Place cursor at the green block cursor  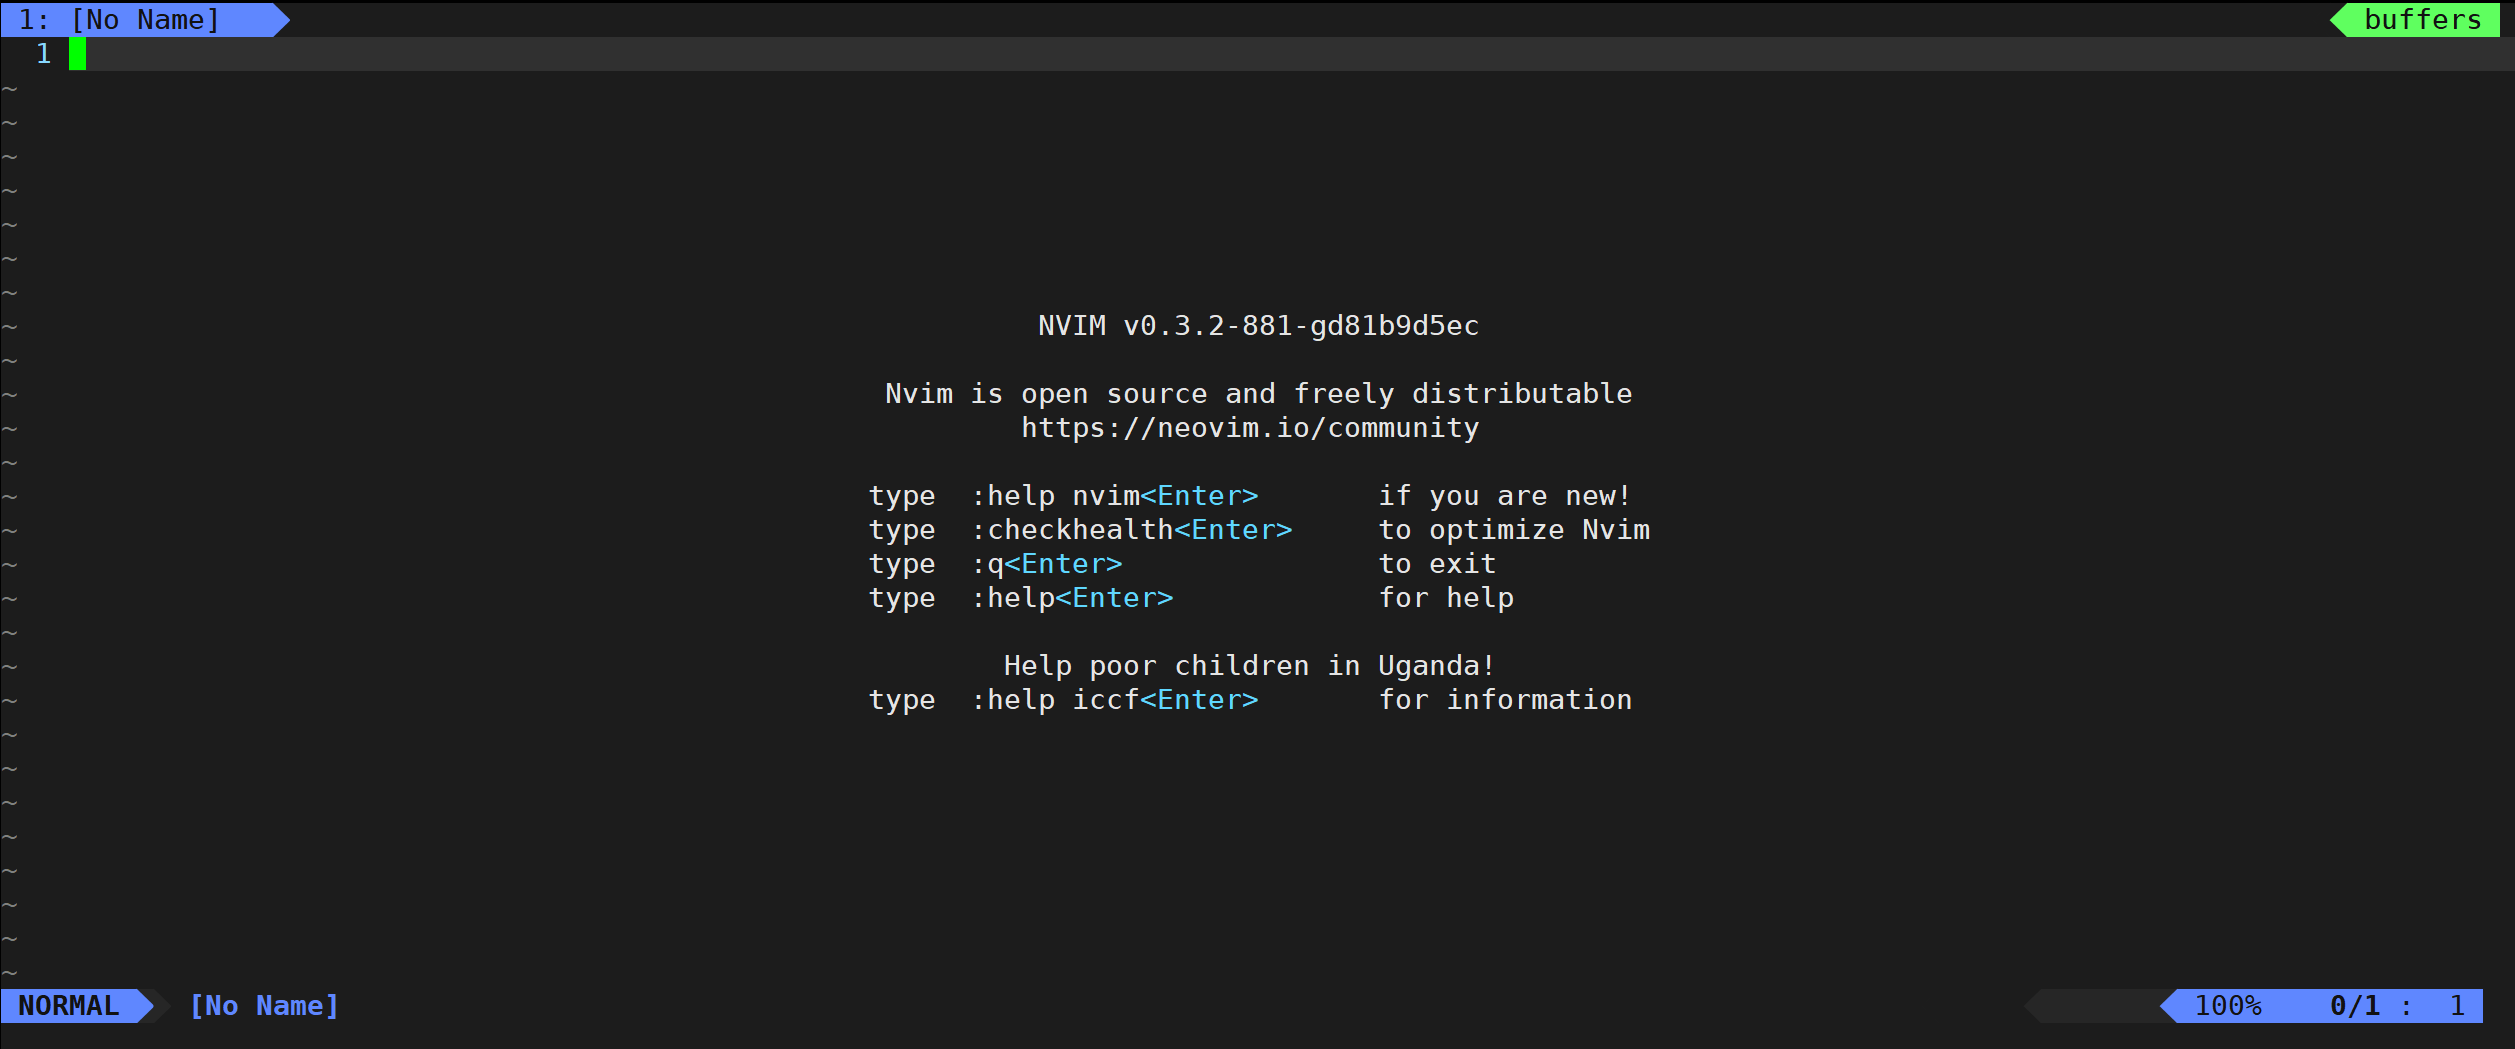tap(77, 54)
